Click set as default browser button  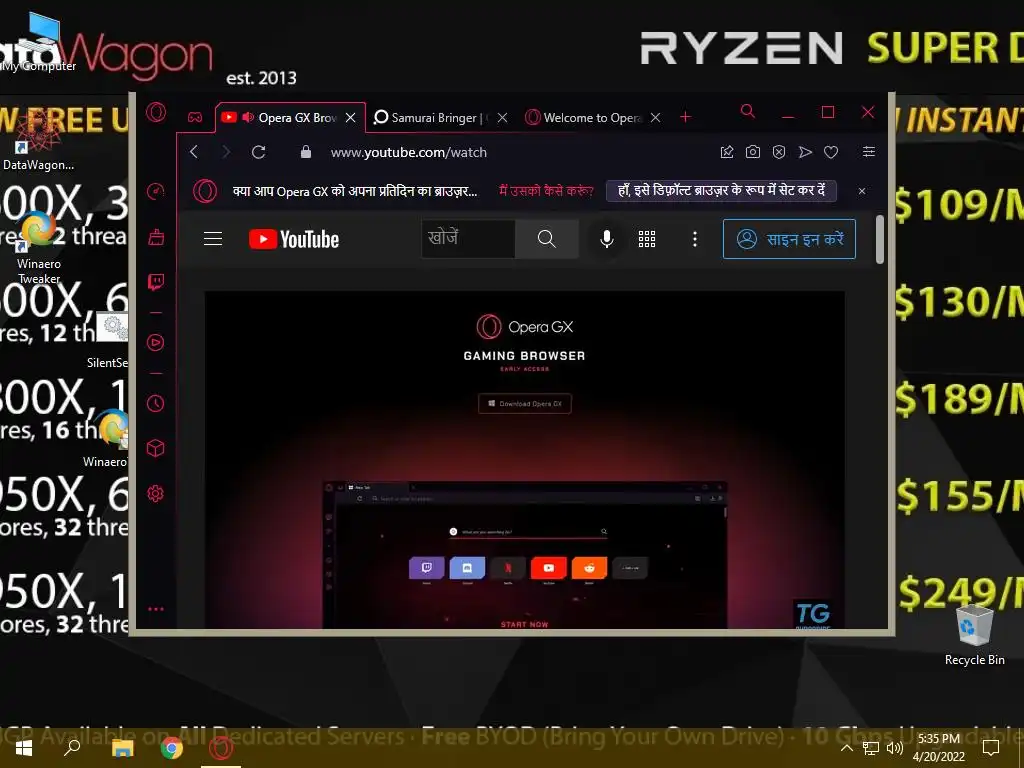click(721, 191)
